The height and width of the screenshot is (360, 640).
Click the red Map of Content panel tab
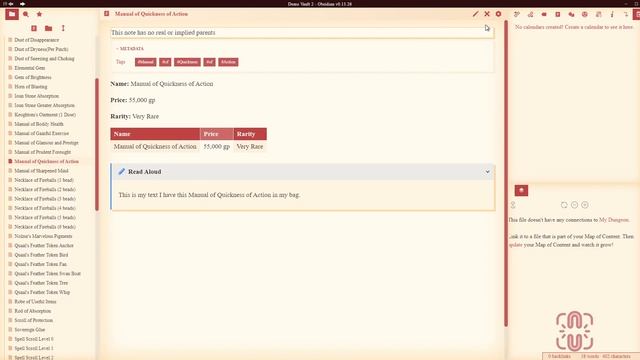[x=521, y=191]
